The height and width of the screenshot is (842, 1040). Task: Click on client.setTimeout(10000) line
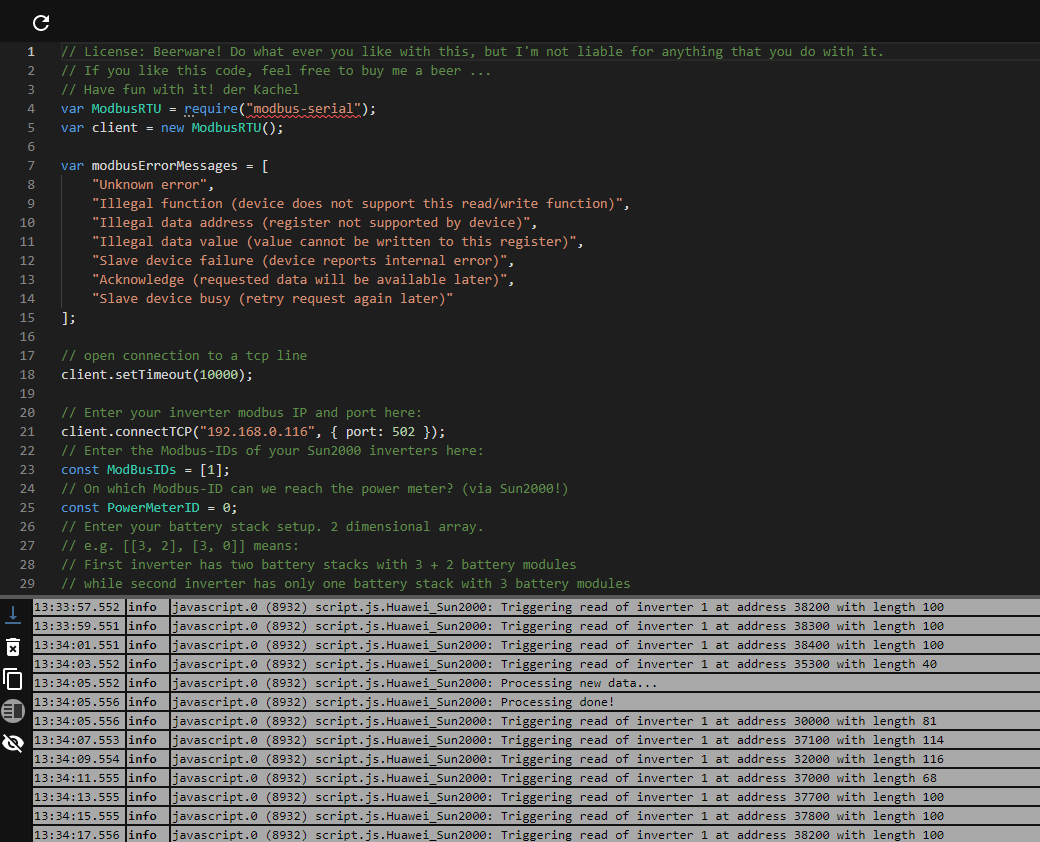tap(157, 375)
